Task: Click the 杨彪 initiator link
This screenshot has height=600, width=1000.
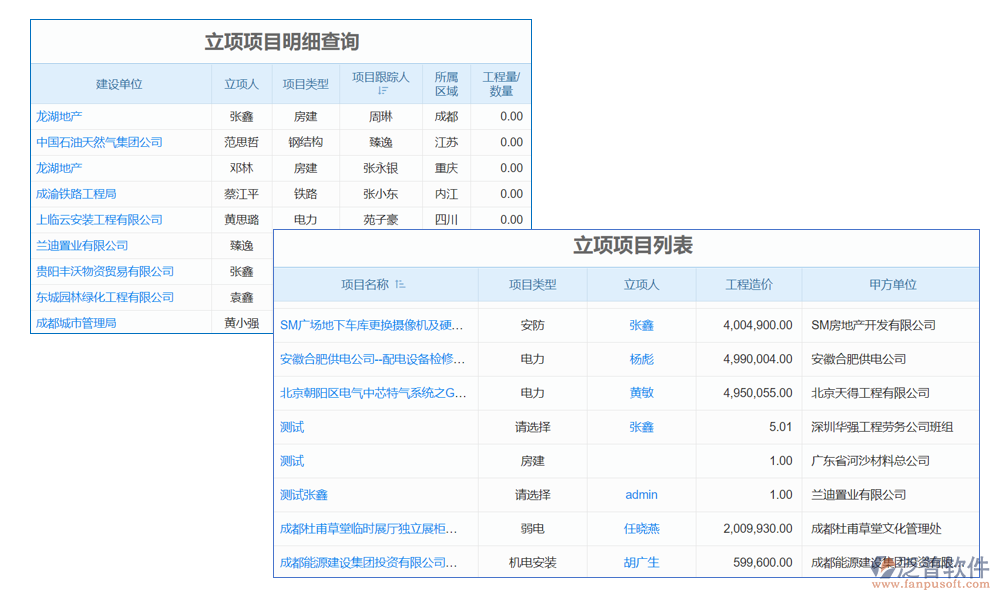Action: 641,359
